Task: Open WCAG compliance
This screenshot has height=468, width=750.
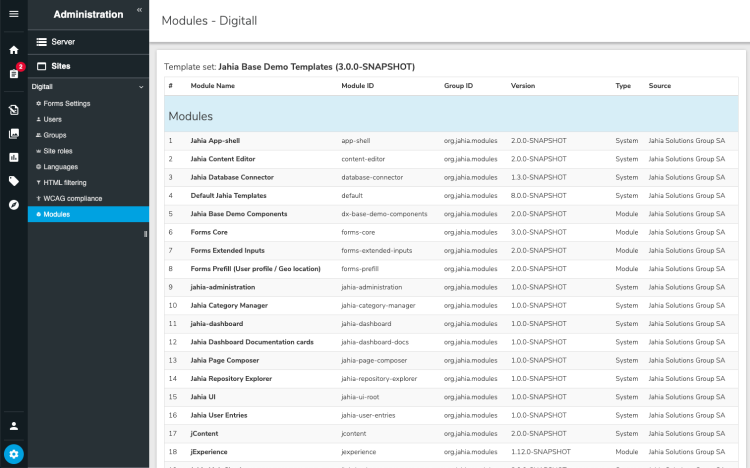Action: coord(73,198)
